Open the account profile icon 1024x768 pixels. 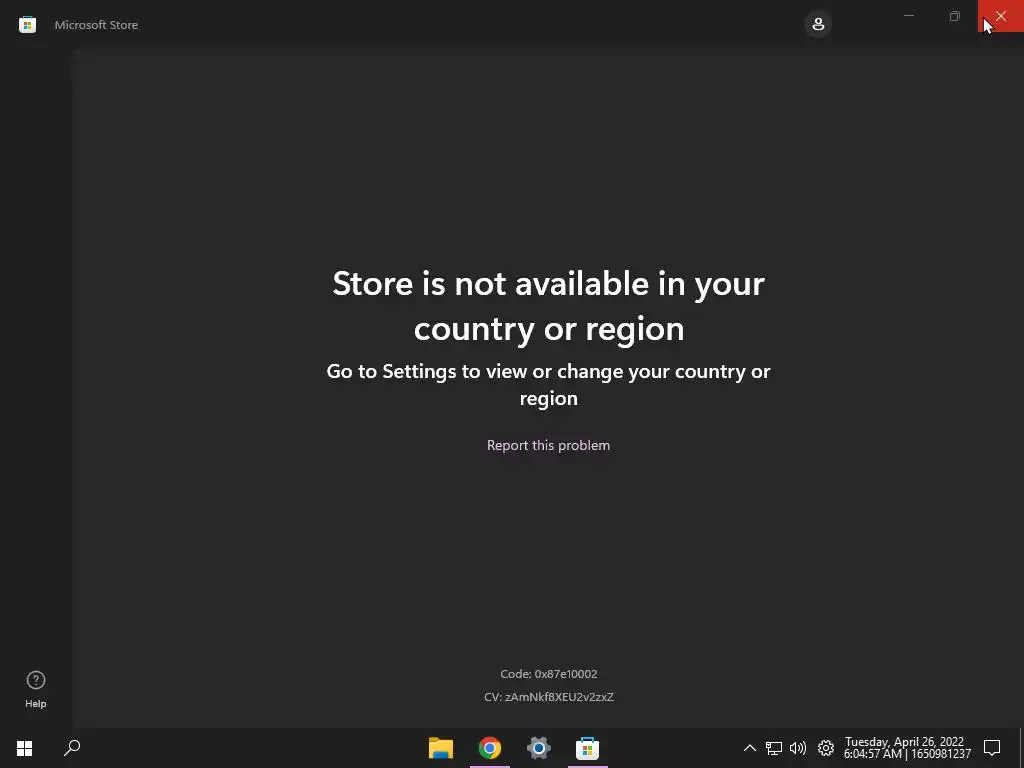click(x=818, y=25)
